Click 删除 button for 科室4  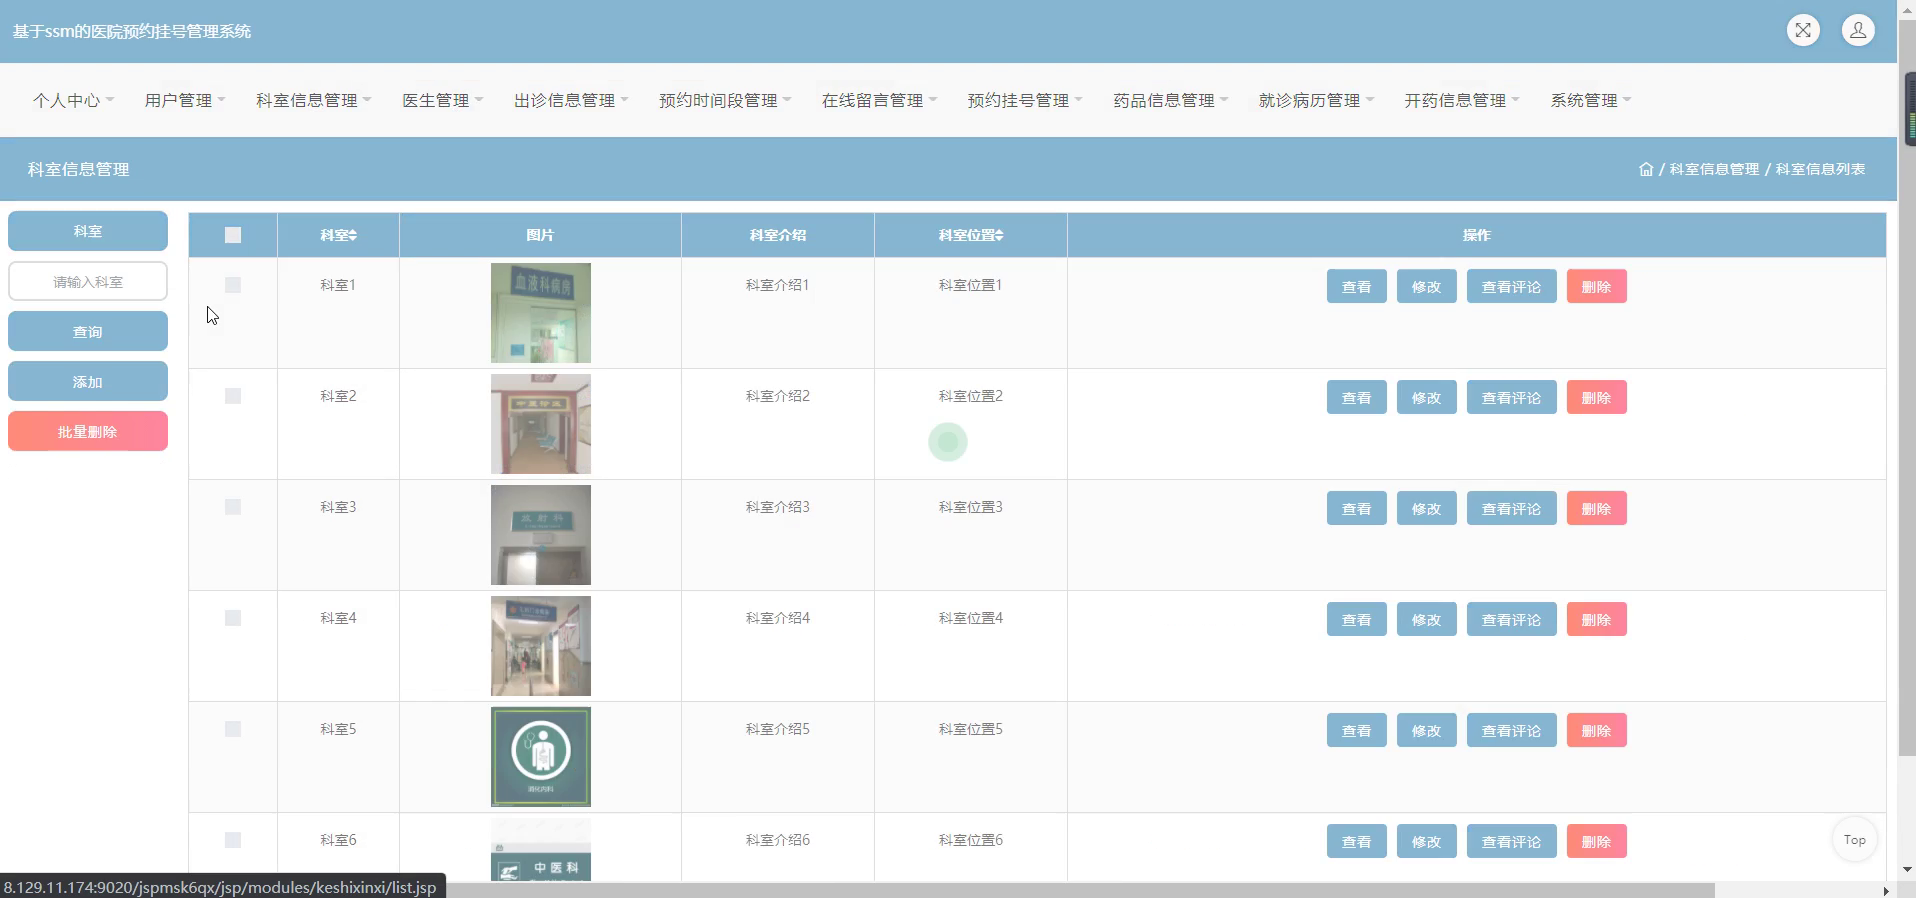click(1596, 619)
